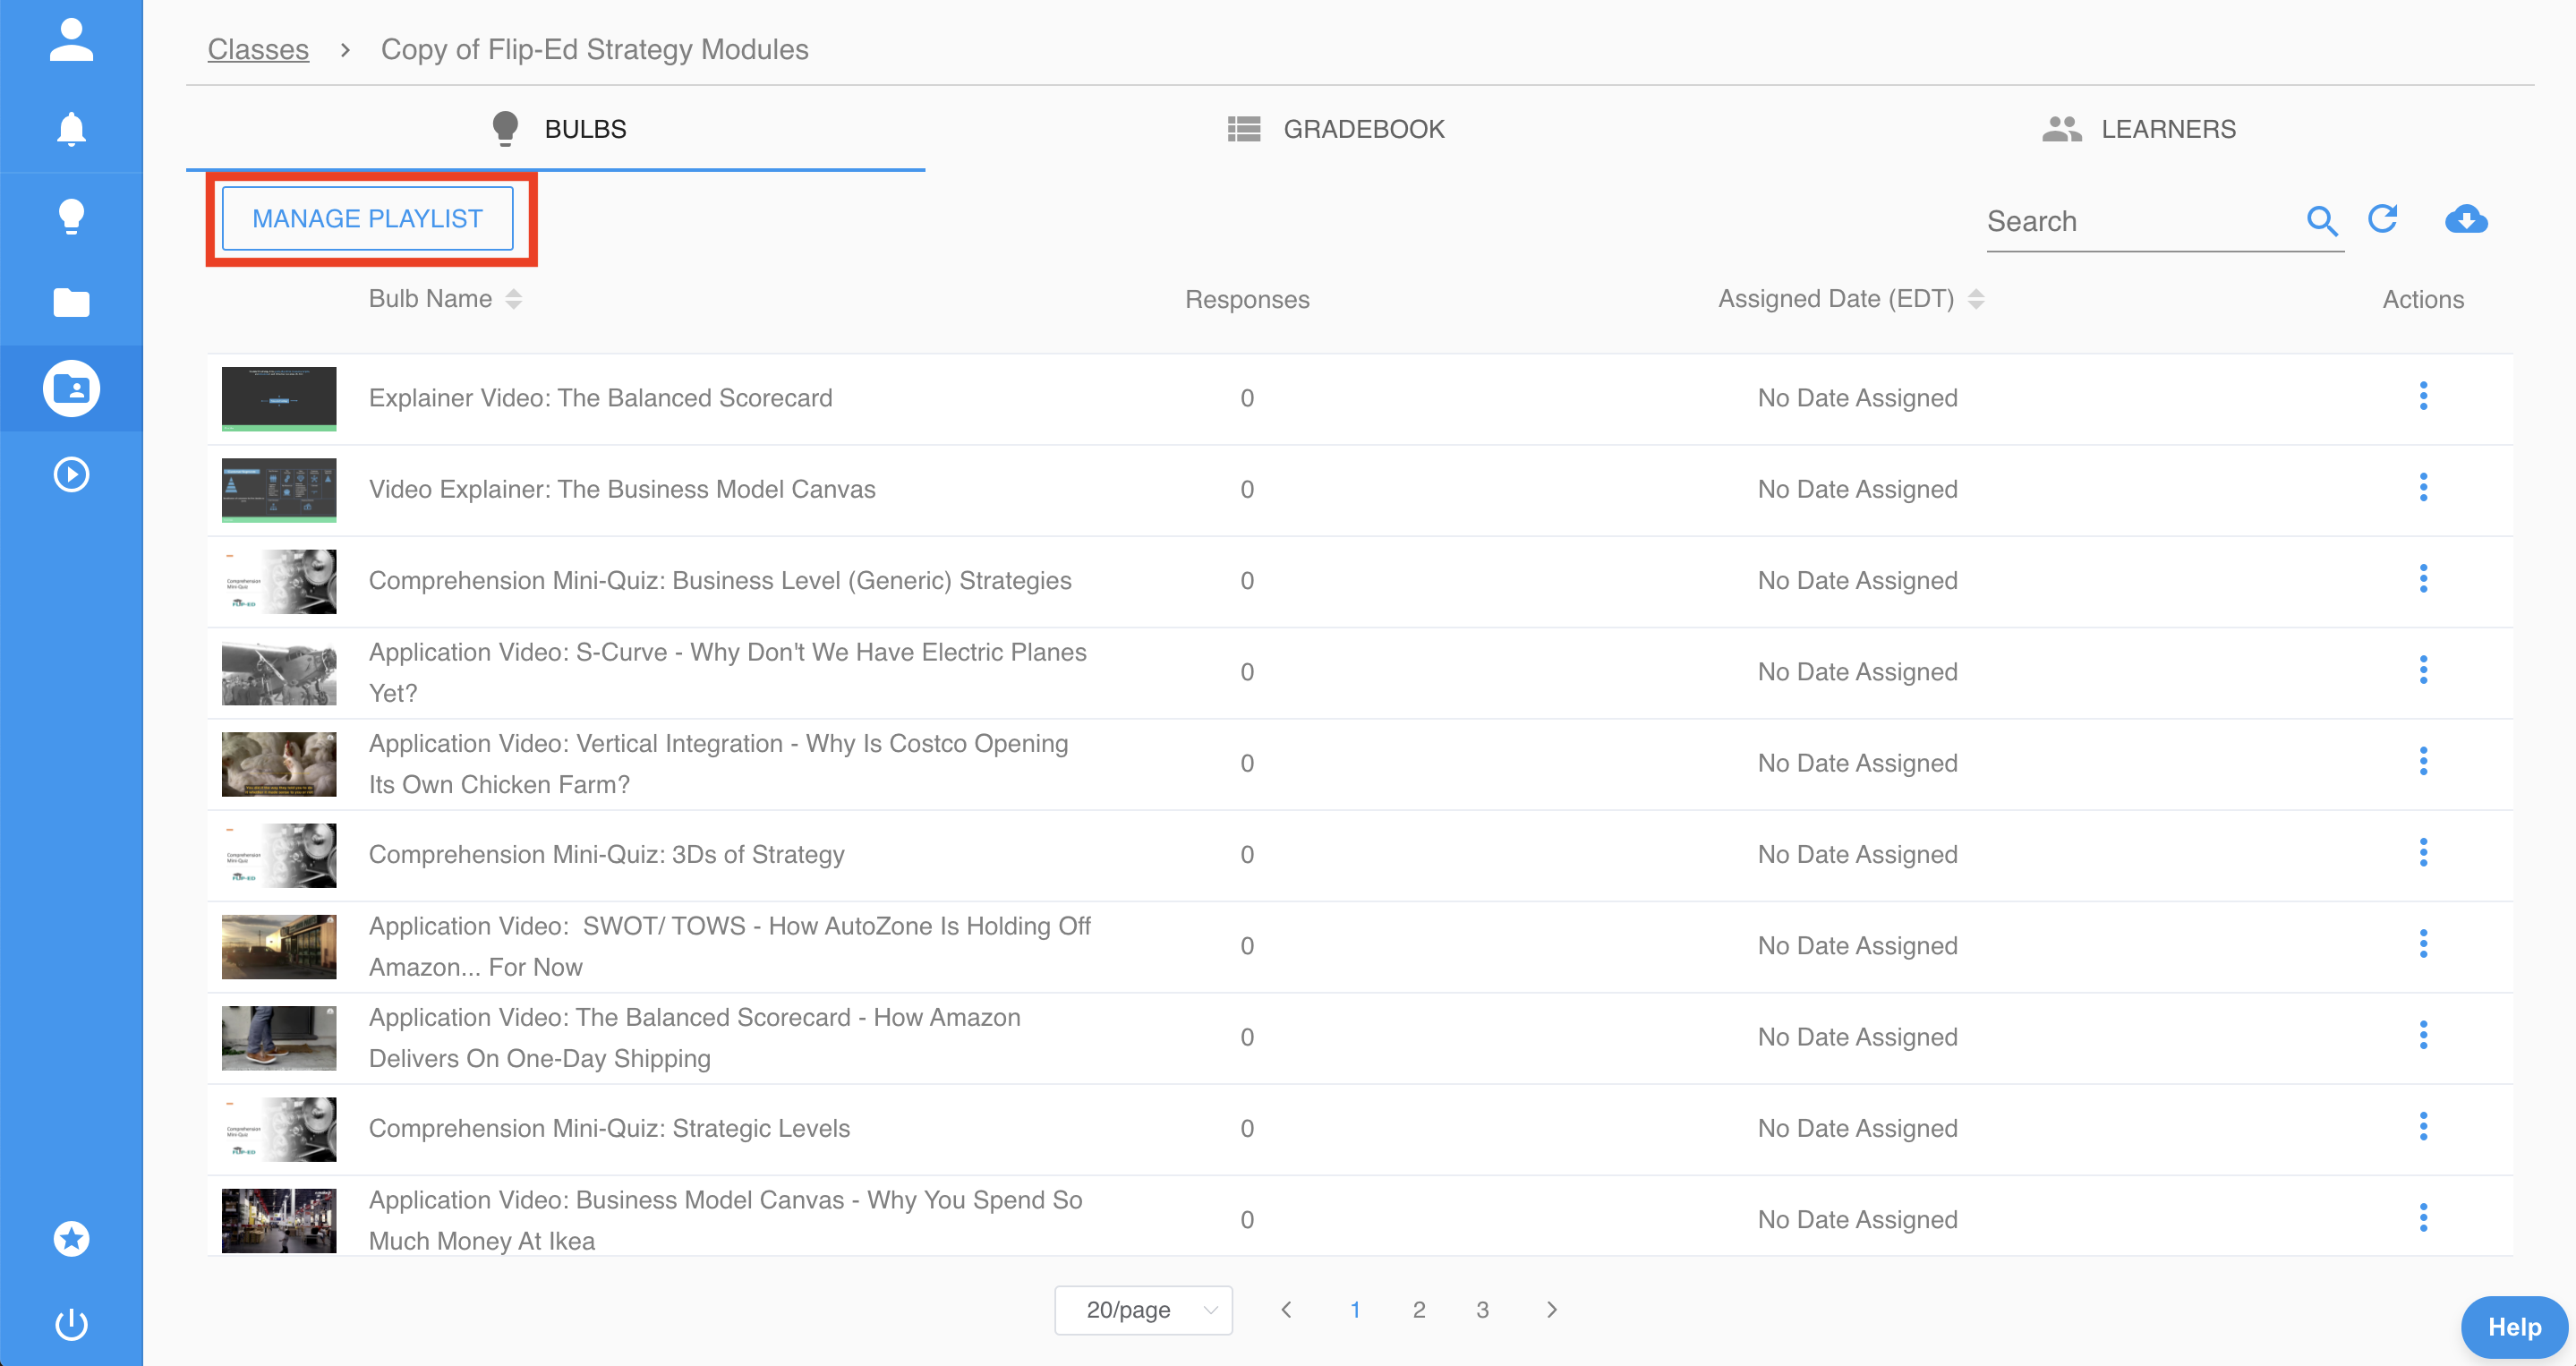Click the cloud download icon
This screenshot has height=1366, width=2576.
click(2466, 219)
